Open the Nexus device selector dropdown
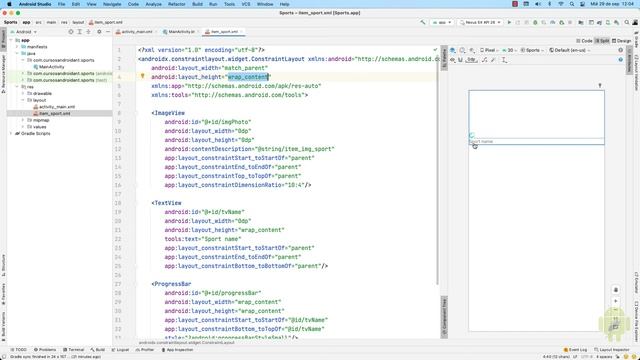This screenshot has width=640, height=360. click(x=480, y=22)
